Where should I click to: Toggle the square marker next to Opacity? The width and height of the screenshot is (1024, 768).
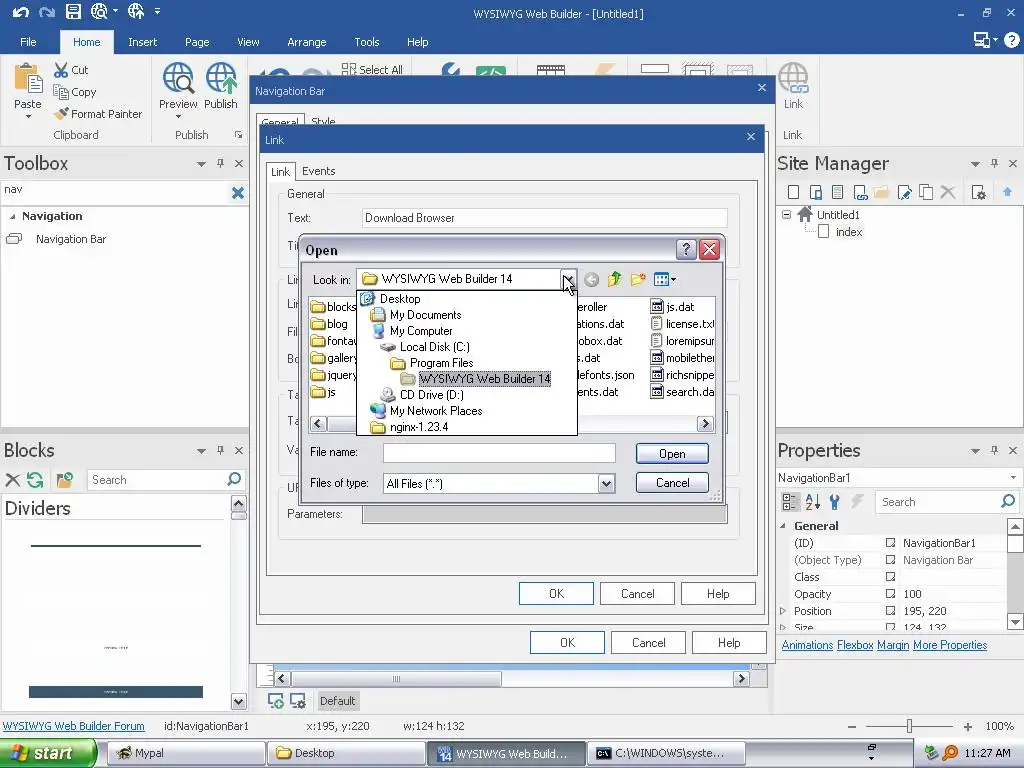pyautogui.click(x=890, y=594)
